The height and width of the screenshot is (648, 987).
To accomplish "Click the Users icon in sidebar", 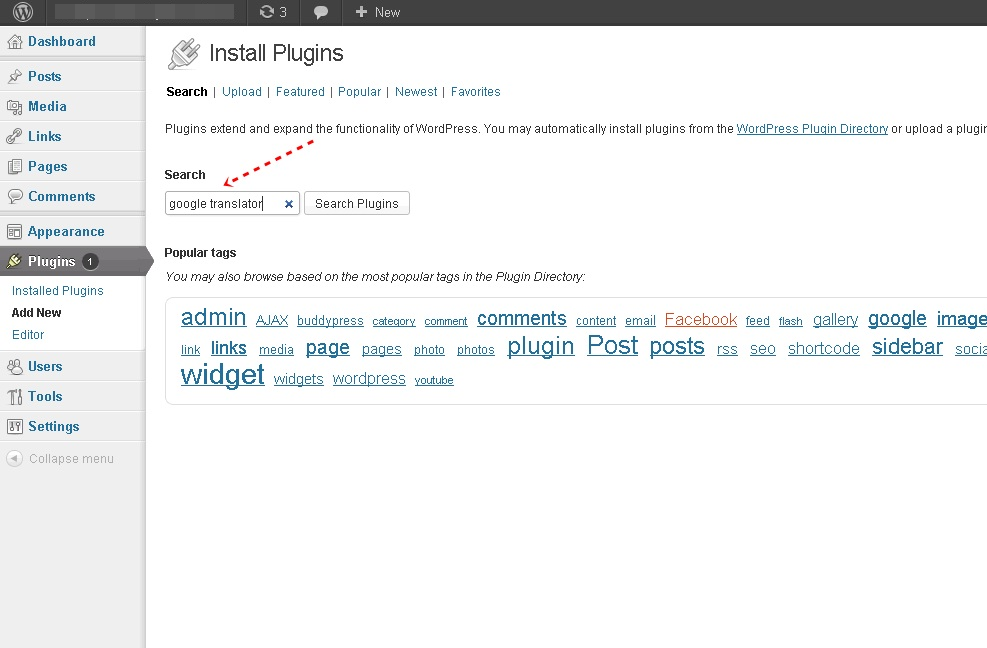I will coord(14,367).
